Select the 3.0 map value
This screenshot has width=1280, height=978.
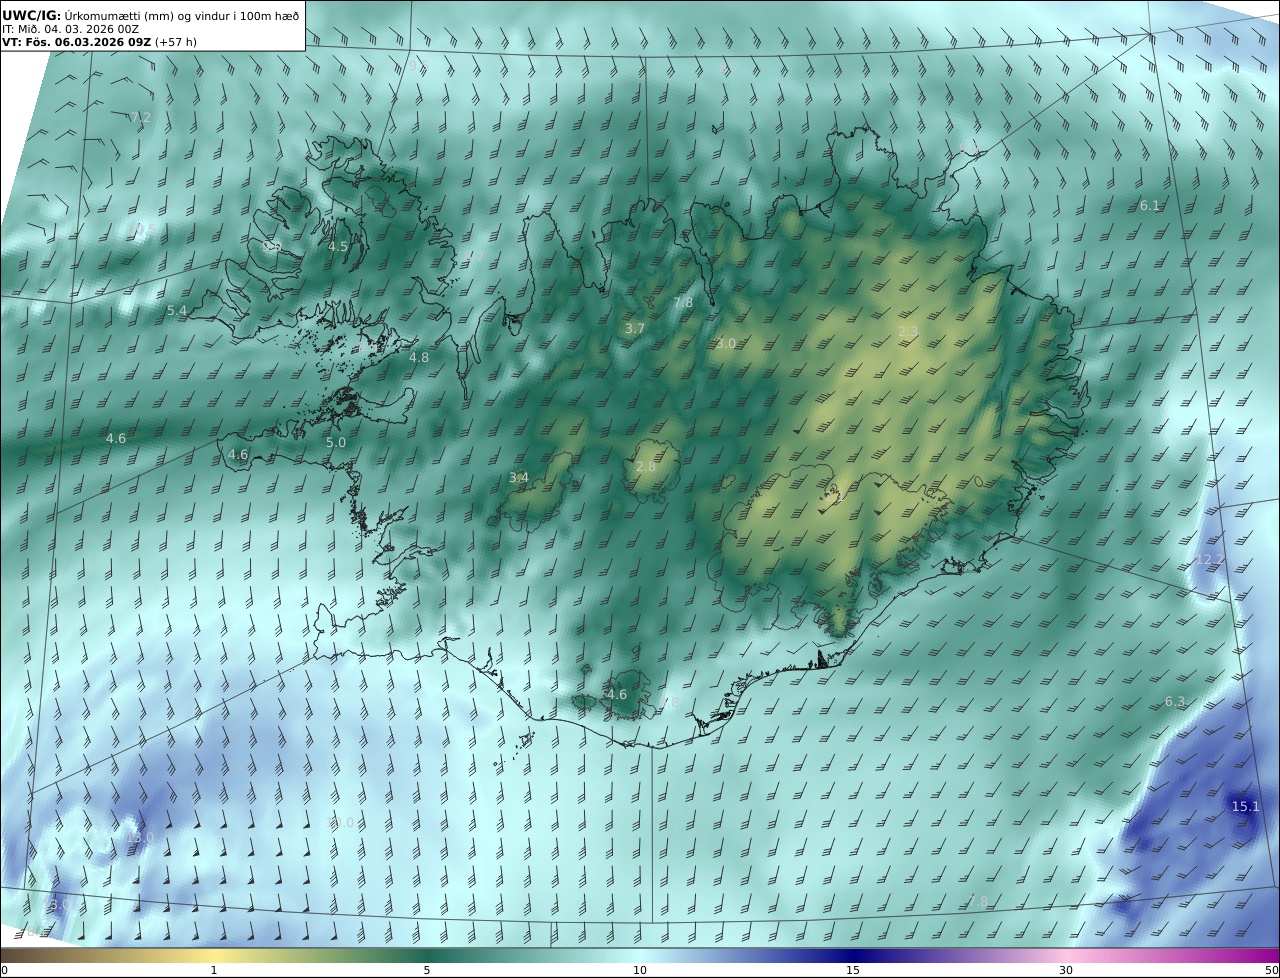click(726, 344)
